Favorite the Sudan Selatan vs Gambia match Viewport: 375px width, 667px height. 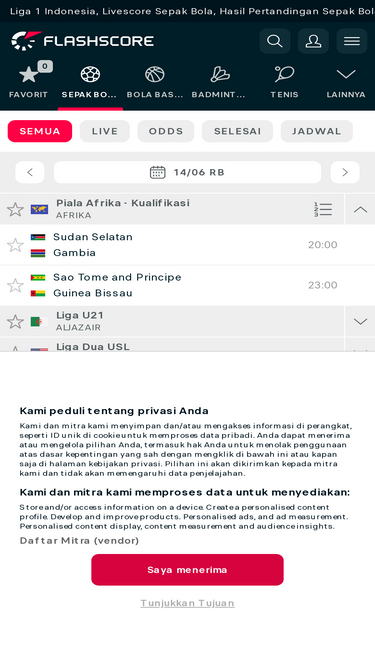[x=15, y=245]
